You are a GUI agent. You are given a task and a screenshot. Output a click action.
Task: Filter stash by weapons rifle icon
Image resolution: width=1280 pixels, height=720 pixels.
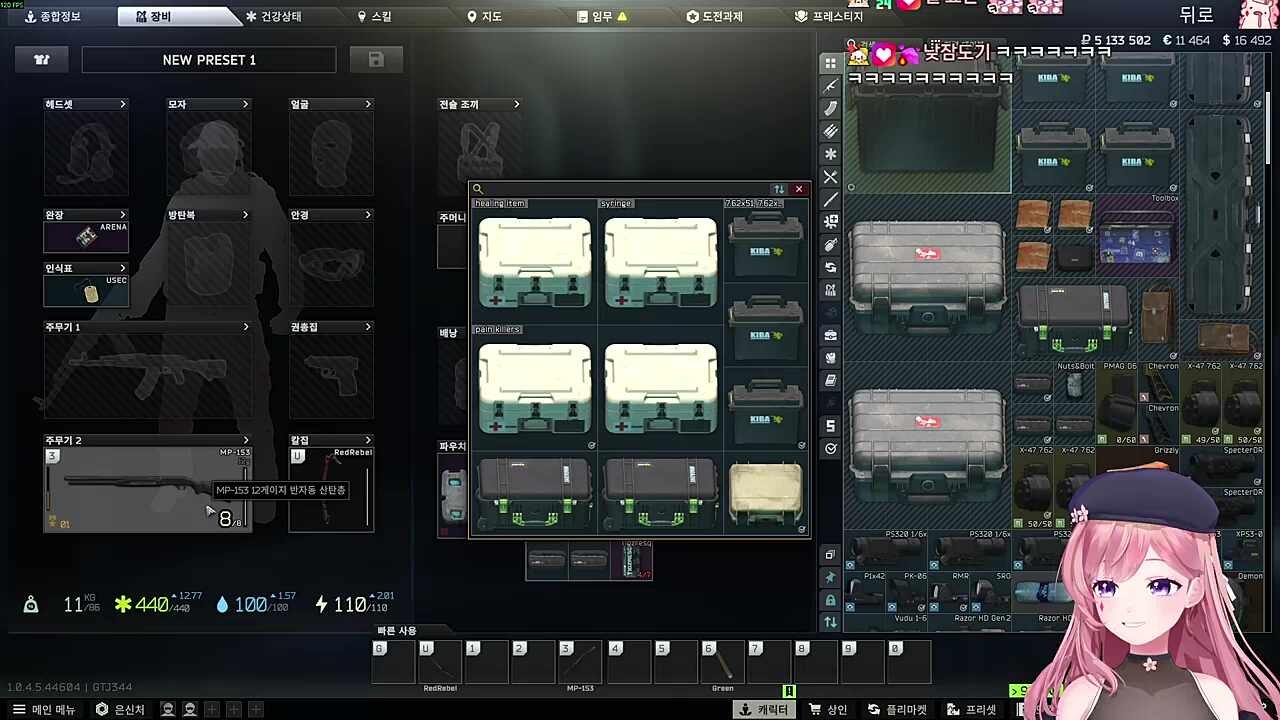tap(830, 86)
